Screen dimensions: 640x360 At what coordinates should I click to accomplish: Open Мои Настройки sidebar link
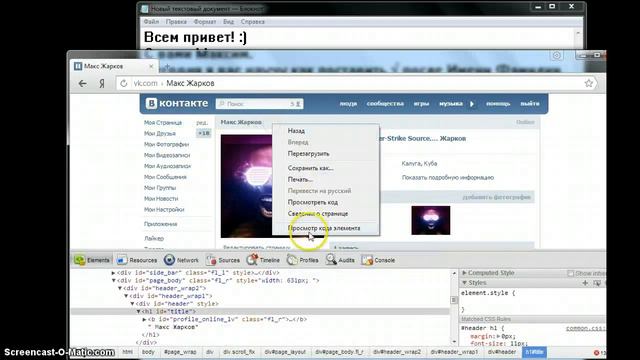[164, 209]
